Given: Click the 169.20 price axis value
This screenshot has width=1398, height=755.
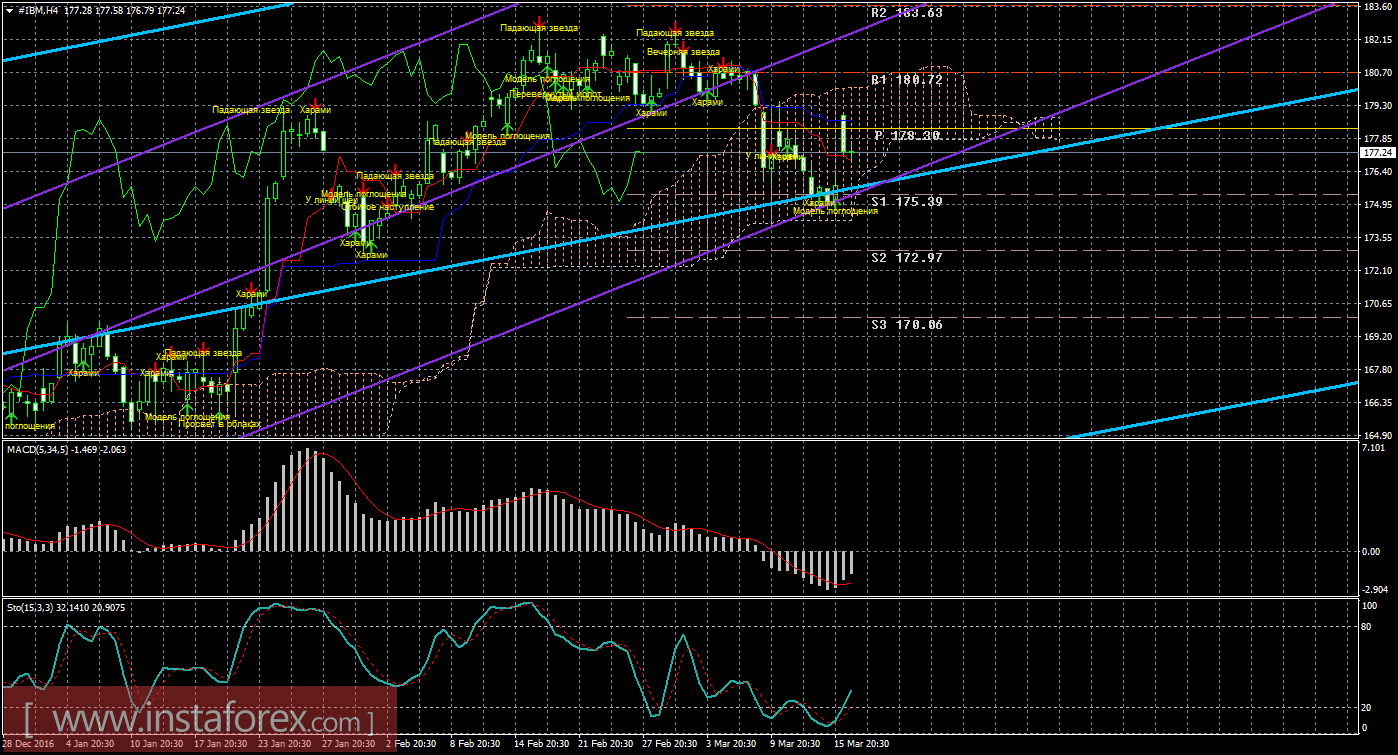Looking at the screenshot, I should [1378, 337].
